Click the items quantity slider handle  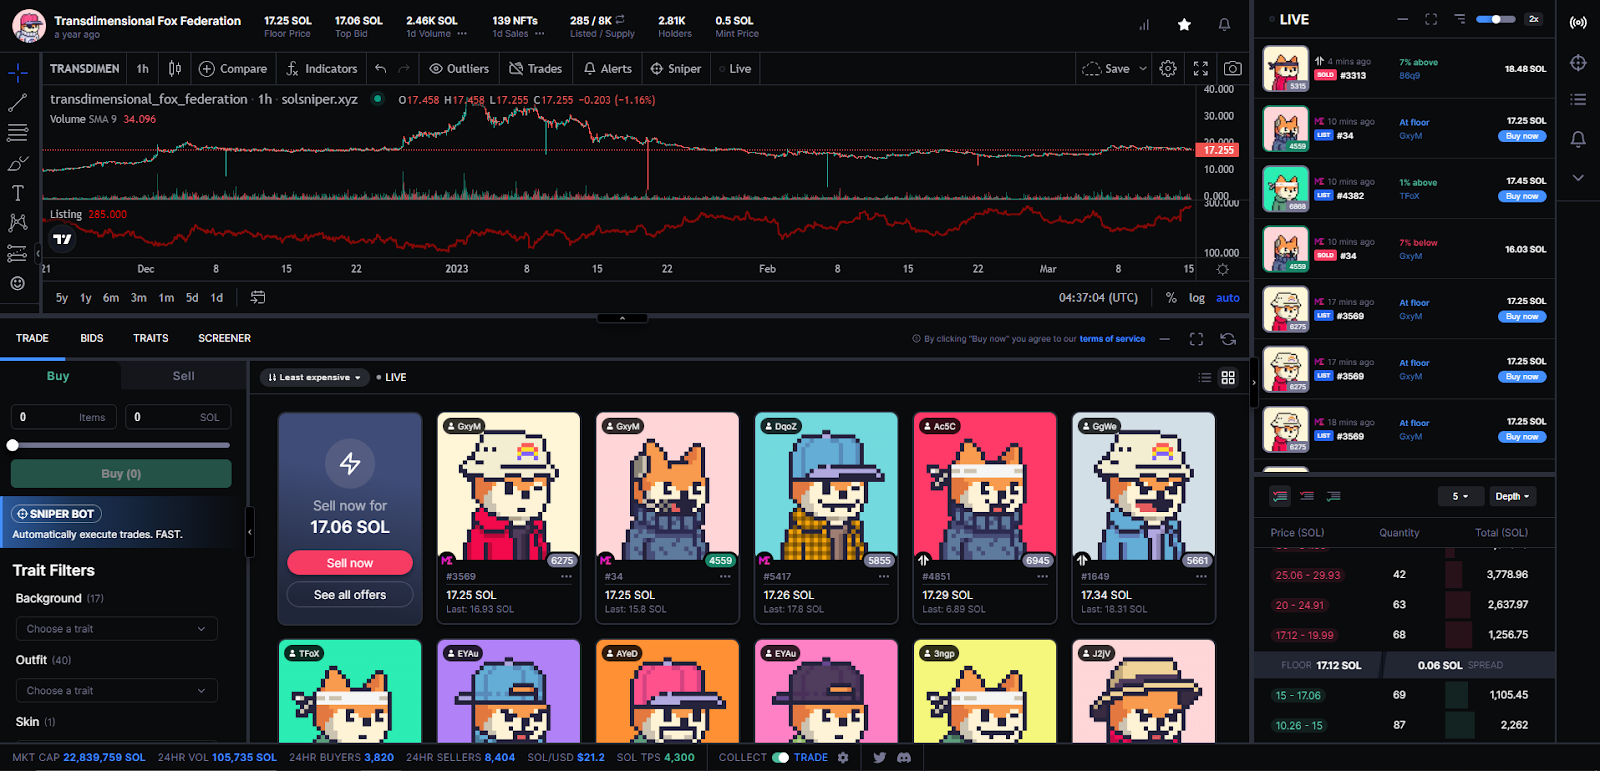point(13,445)
